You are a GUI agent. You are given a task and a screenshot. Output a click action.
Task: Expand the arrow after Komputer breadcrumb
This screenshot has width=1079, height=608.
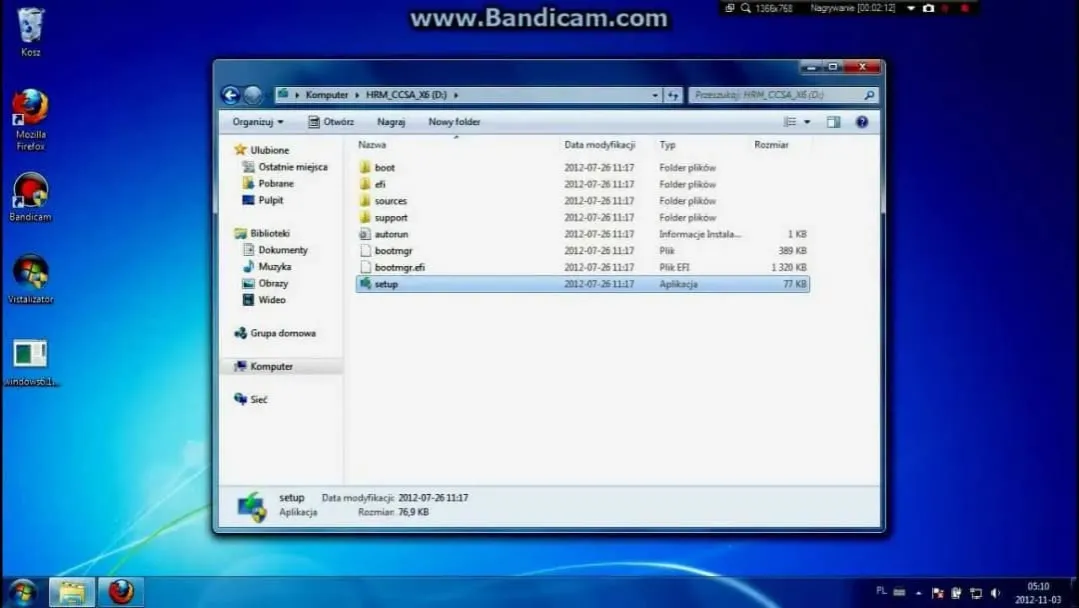(357, 95)
